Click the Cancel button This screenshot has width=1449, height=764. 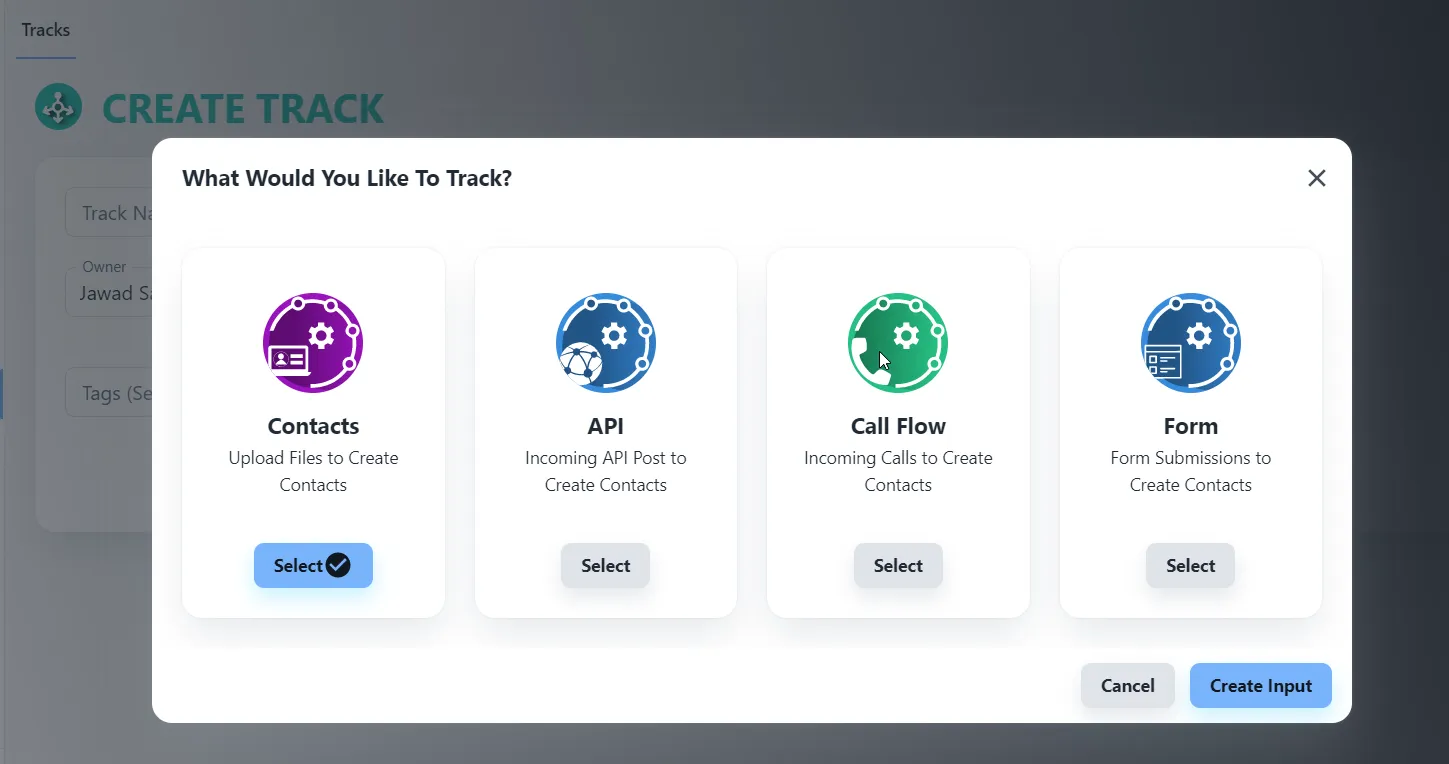[x=1128, y=686]
